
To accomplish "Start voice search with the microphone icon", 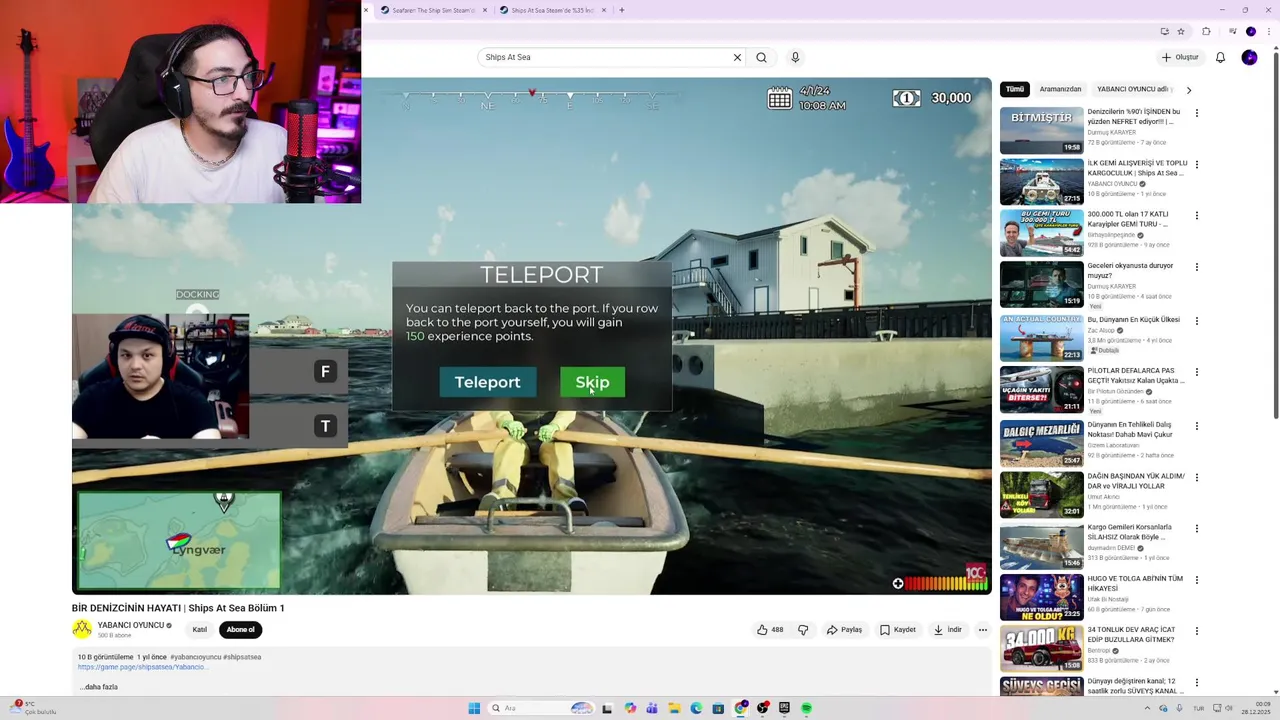I will 795,57.
